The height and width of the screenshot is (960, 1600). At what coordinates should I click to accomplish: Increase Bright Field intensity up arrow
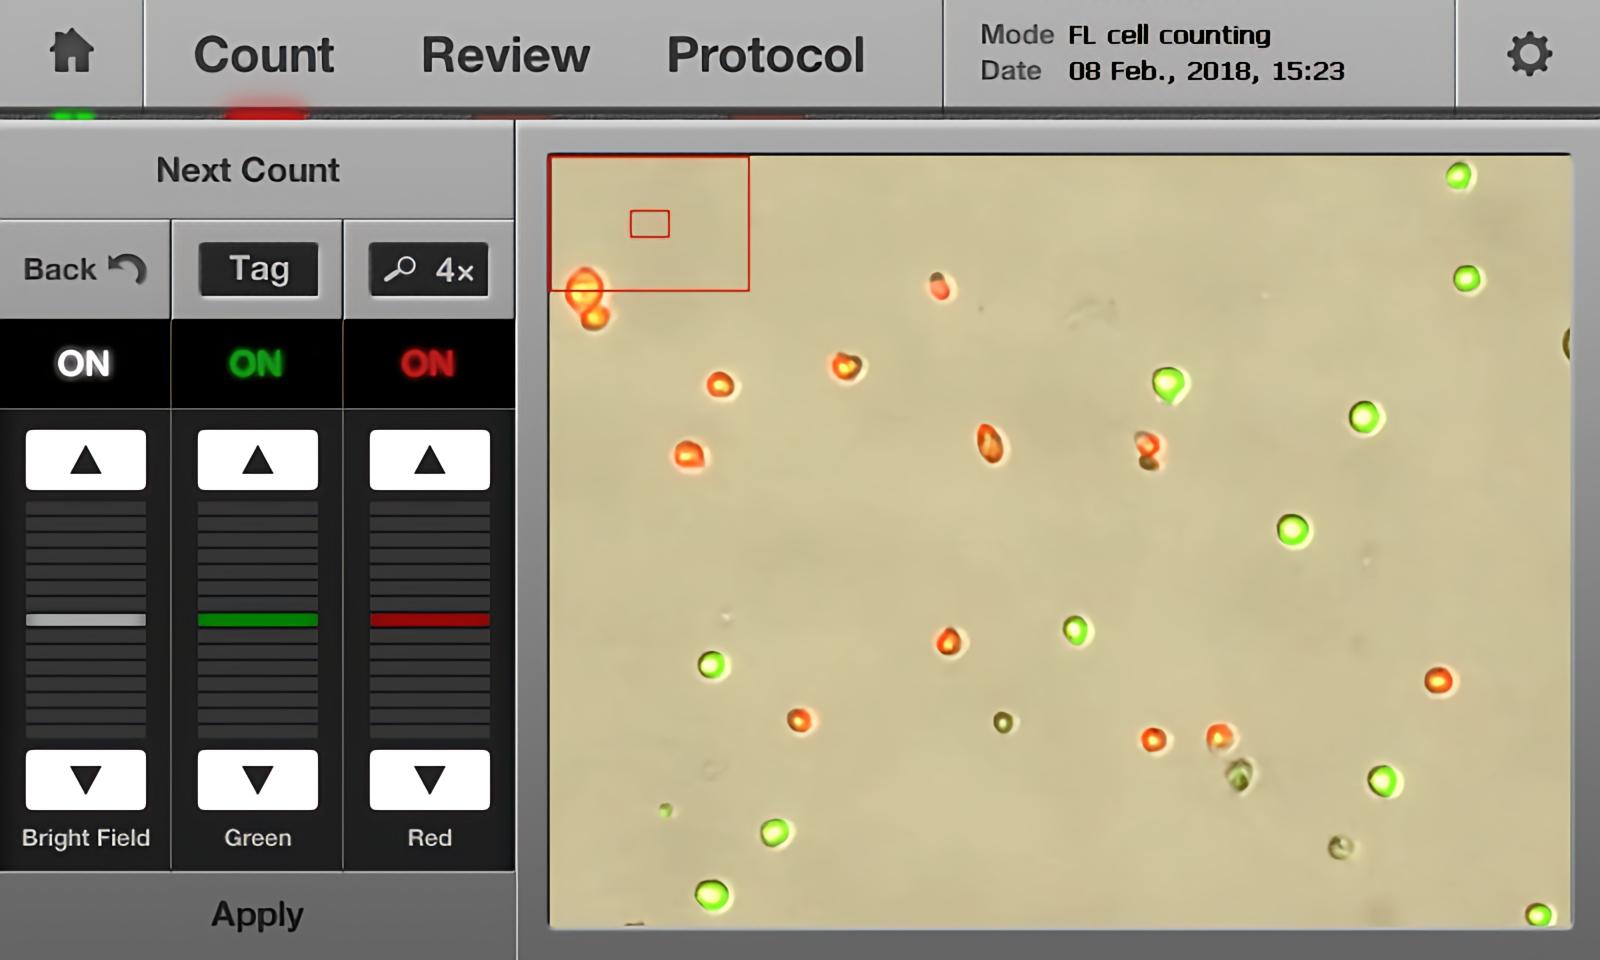click(86, 460)
